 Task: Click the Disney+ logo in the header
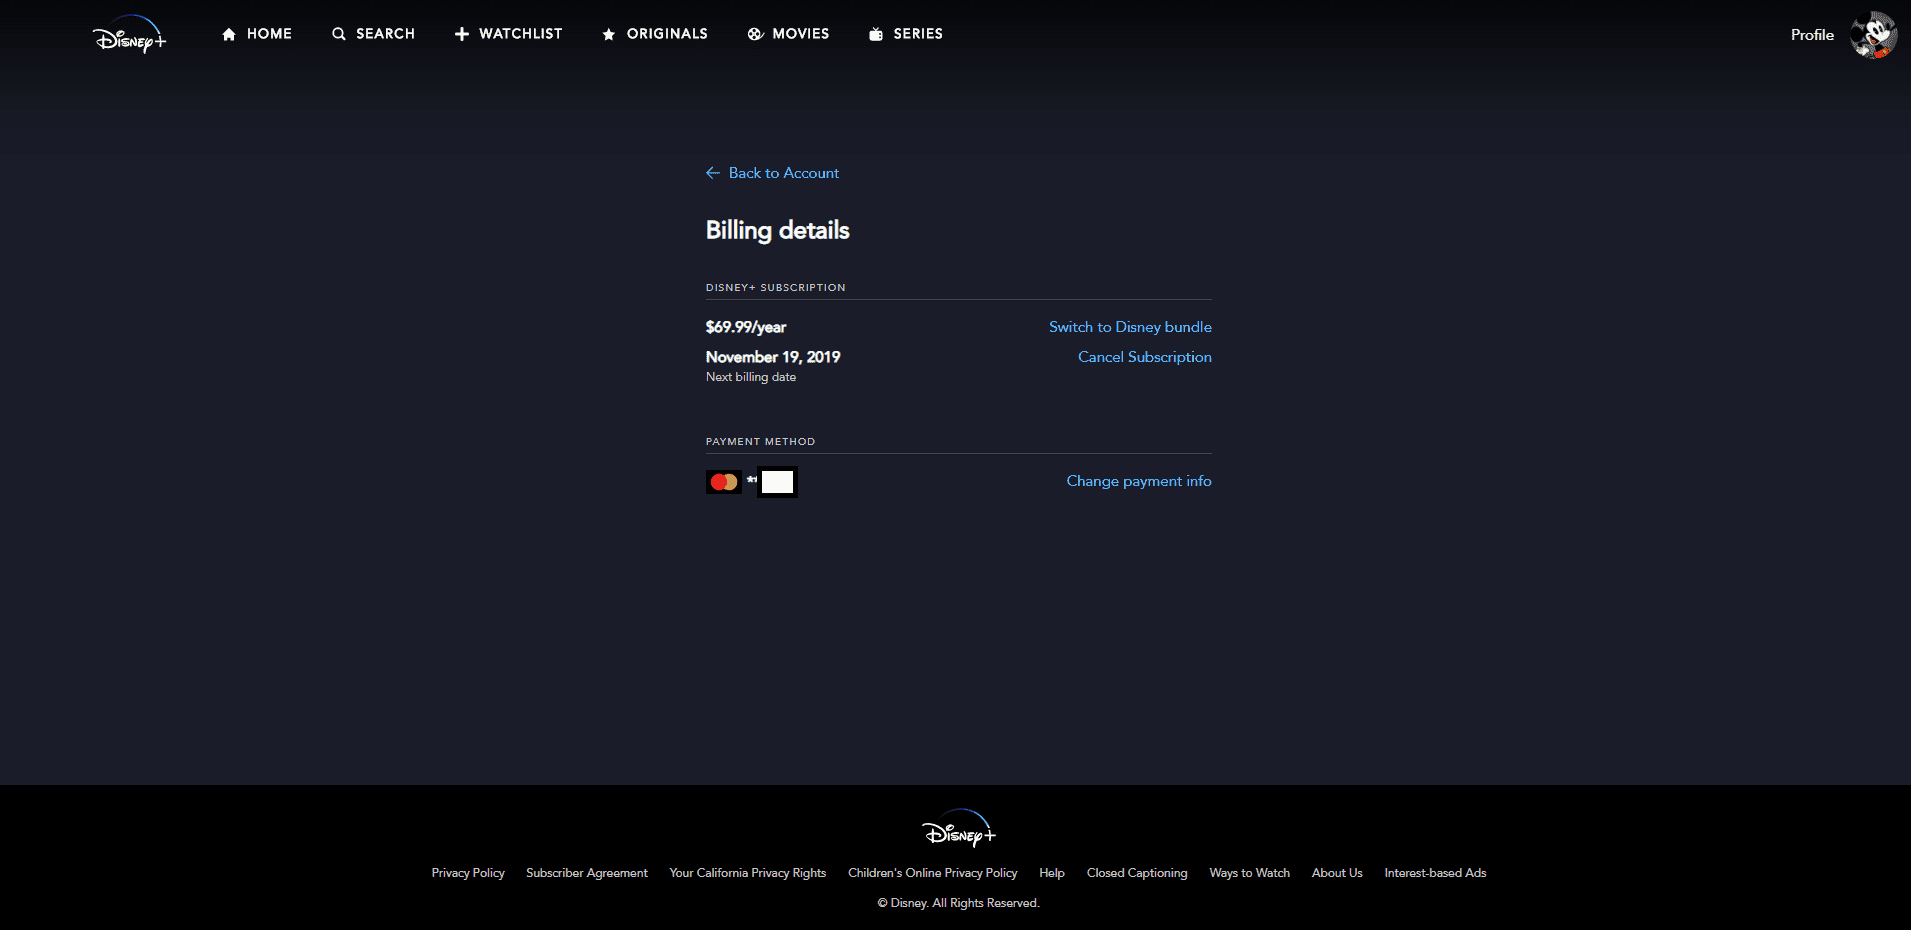tap(129, 34)
